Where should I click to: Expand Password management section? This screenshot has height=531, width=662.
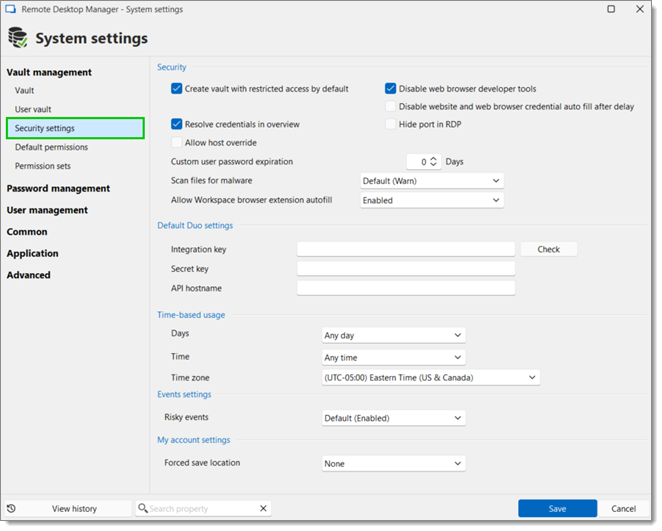coord(58,188)
